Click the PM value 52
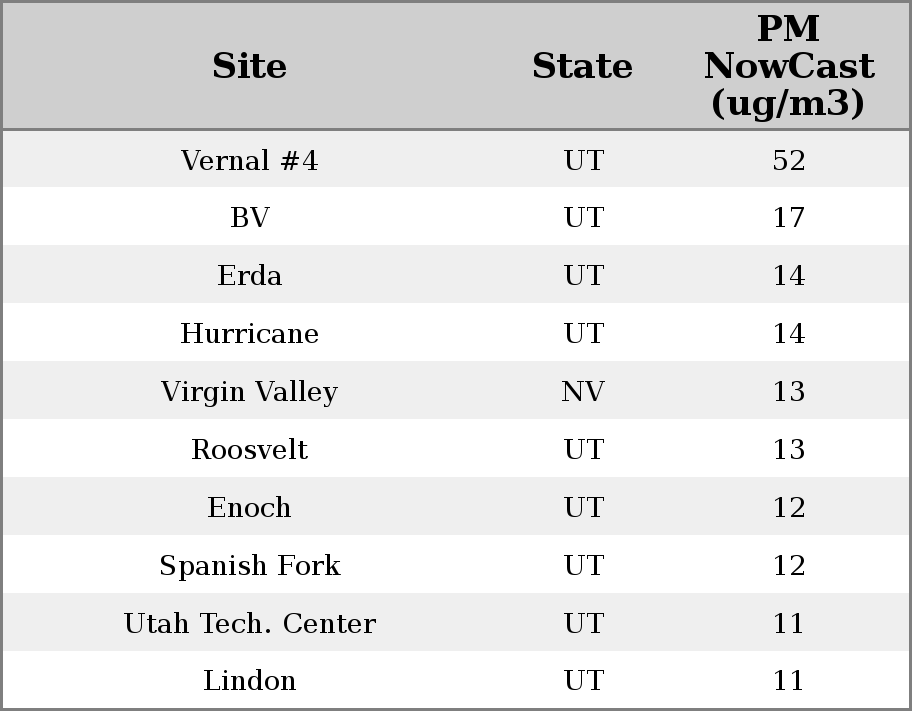The image size is (912, 711). (788, 160)
